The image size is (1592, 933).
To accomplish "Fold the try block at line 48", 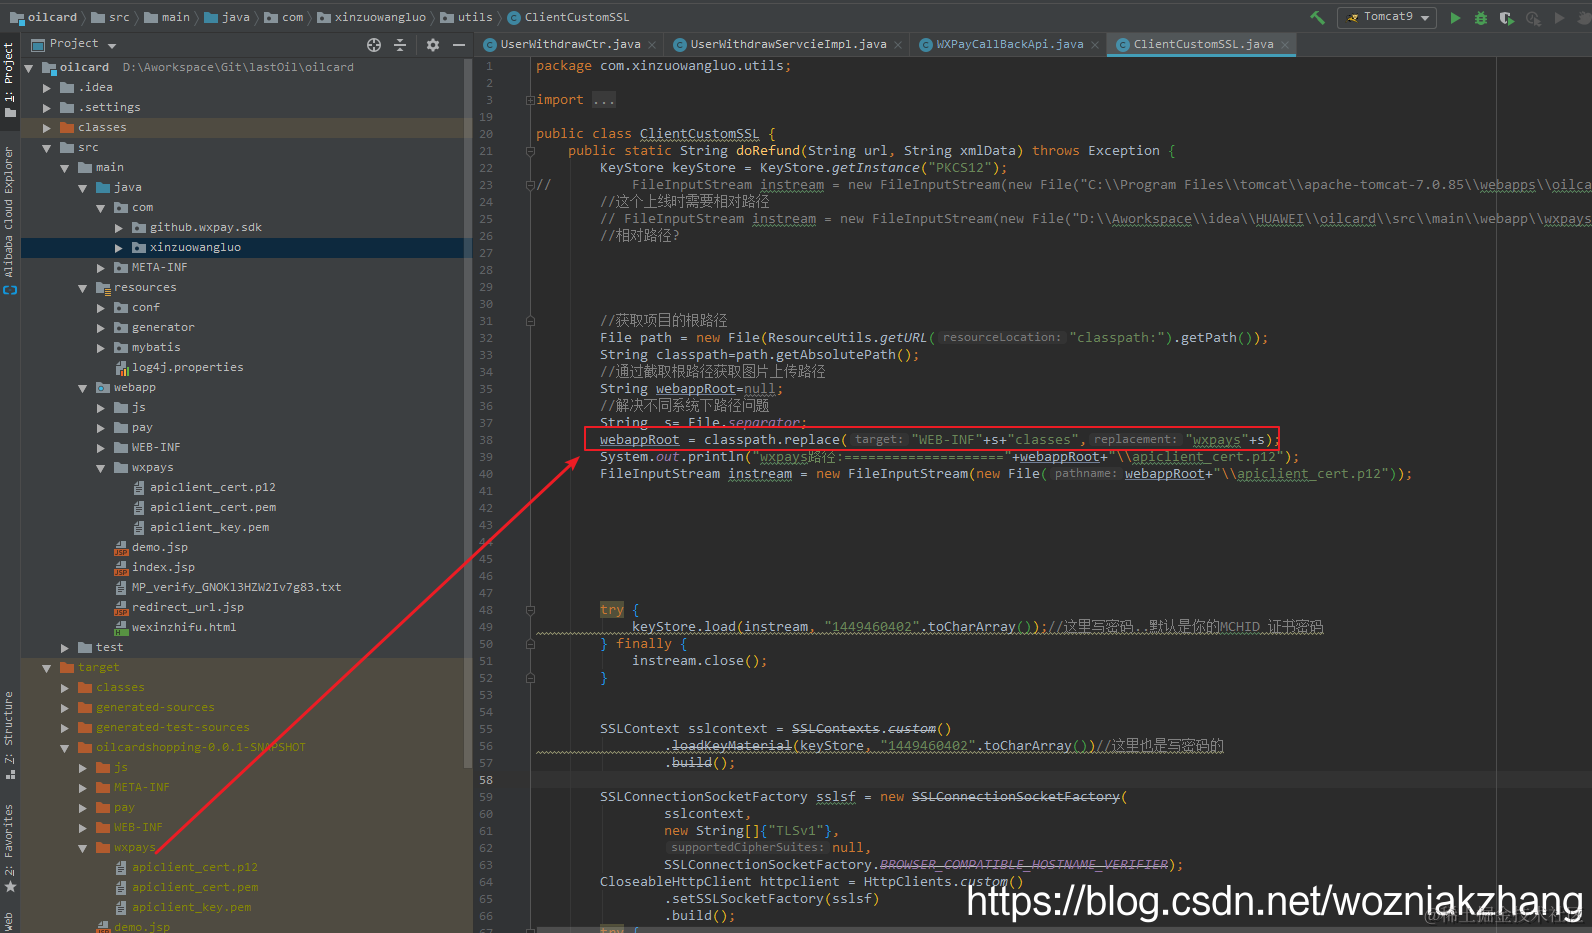I will click(530, 610).
